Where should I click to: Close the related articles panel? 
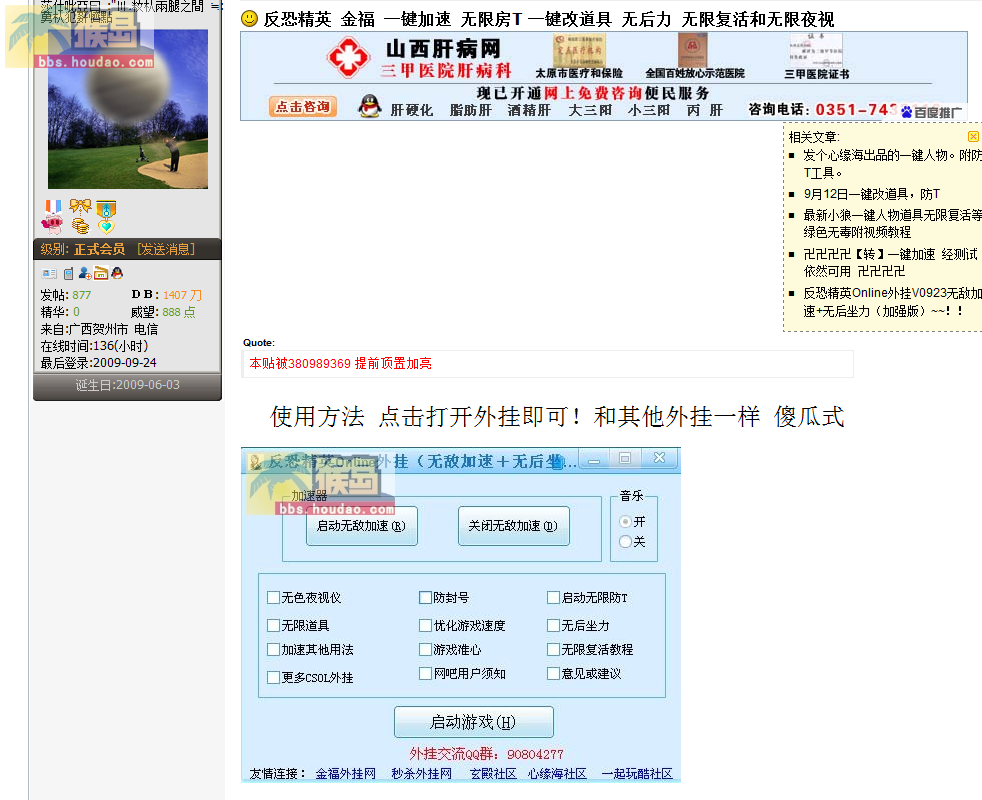[973, 136]
